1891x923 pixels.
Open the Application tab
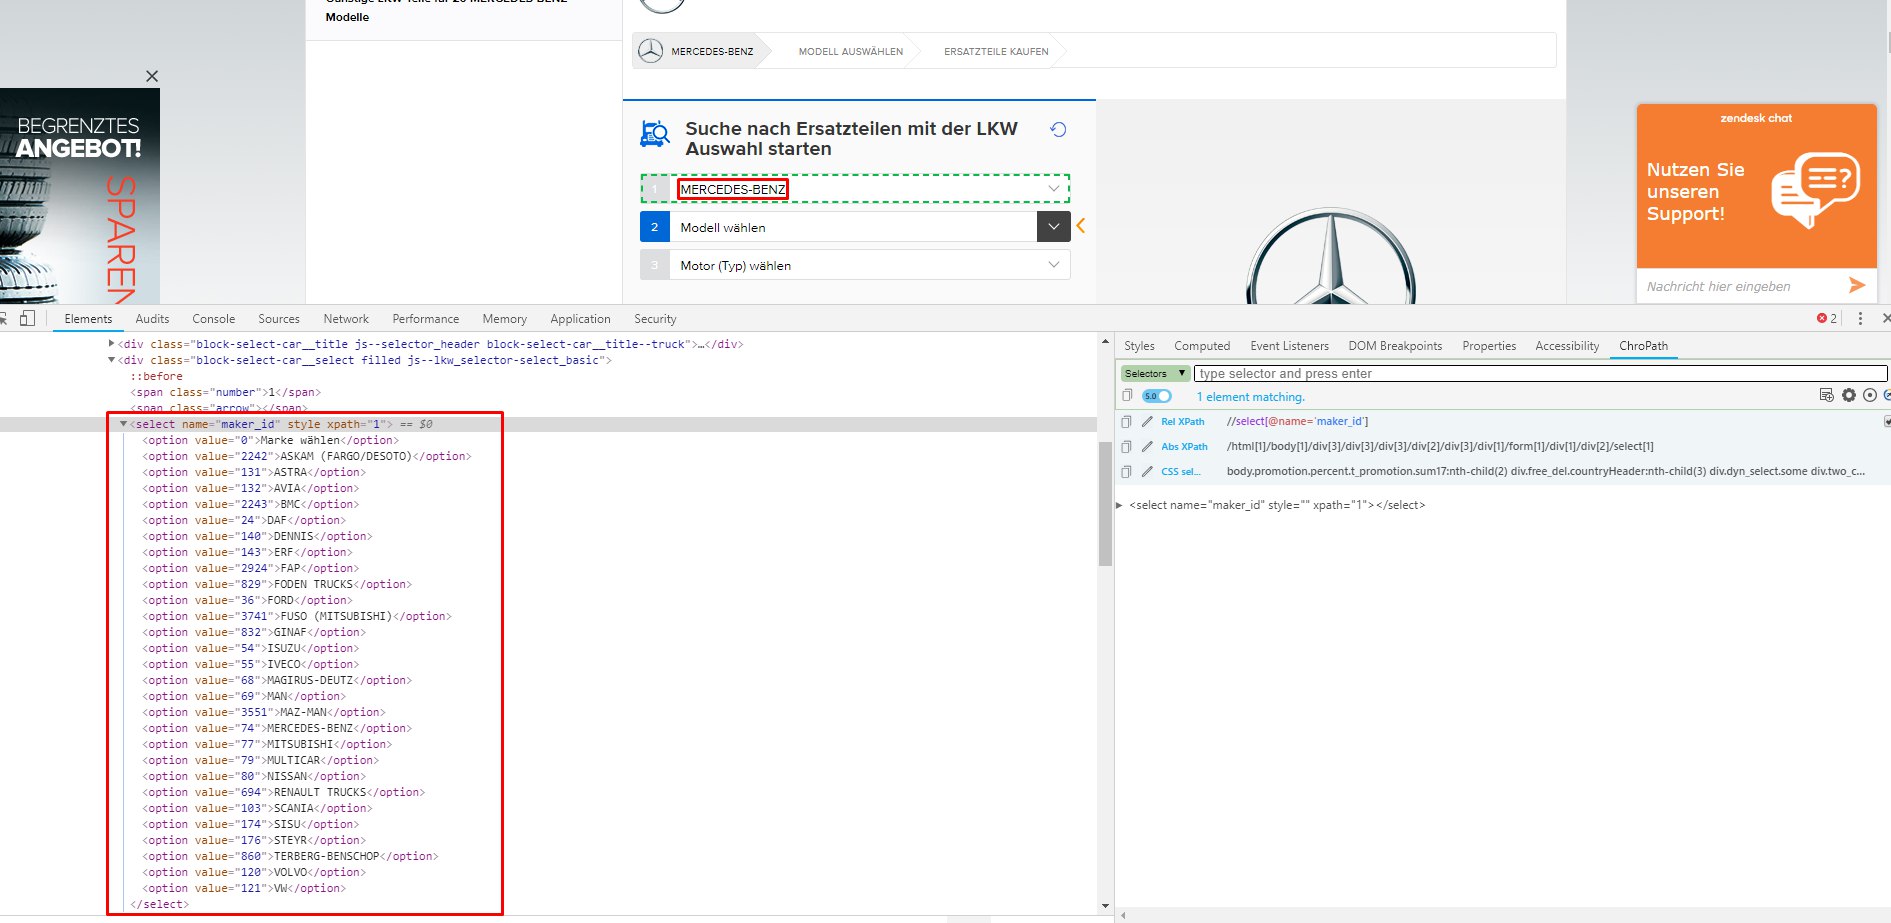[x=580, y=319]
